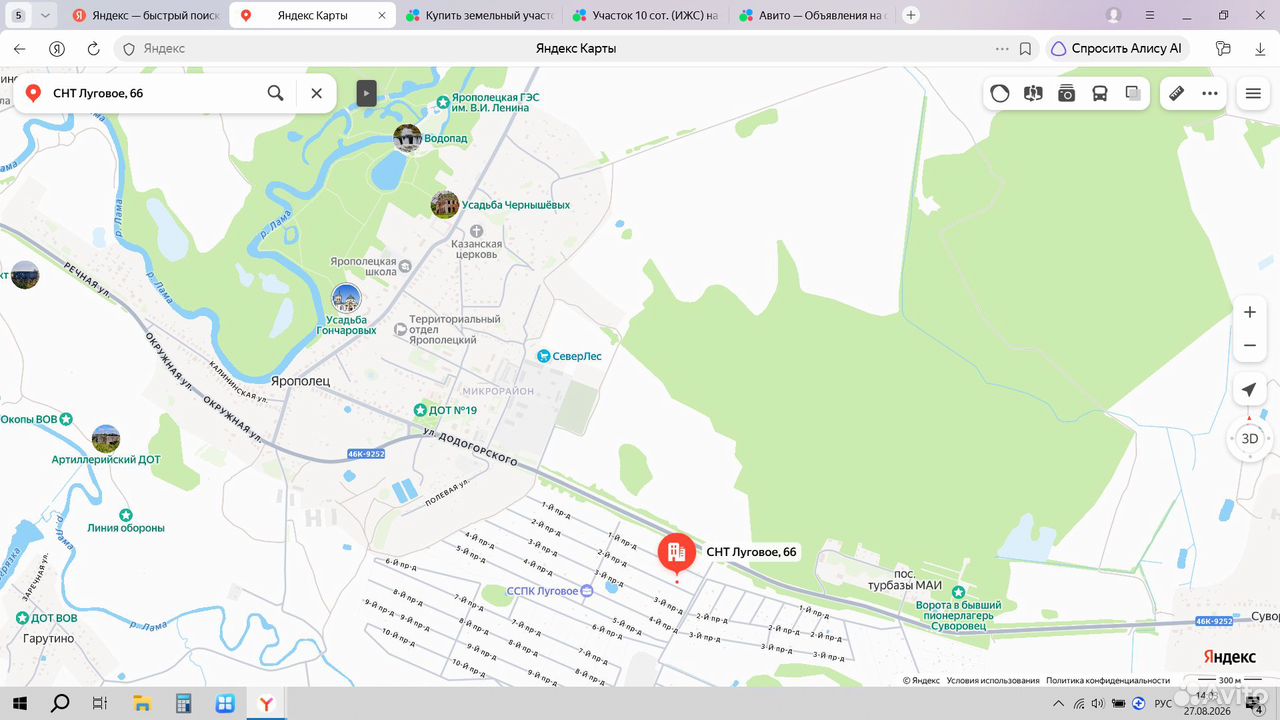Screen dimensions: 1280x720
Task: Click the © Яндекс copyright link
Action: click(921, 680)
